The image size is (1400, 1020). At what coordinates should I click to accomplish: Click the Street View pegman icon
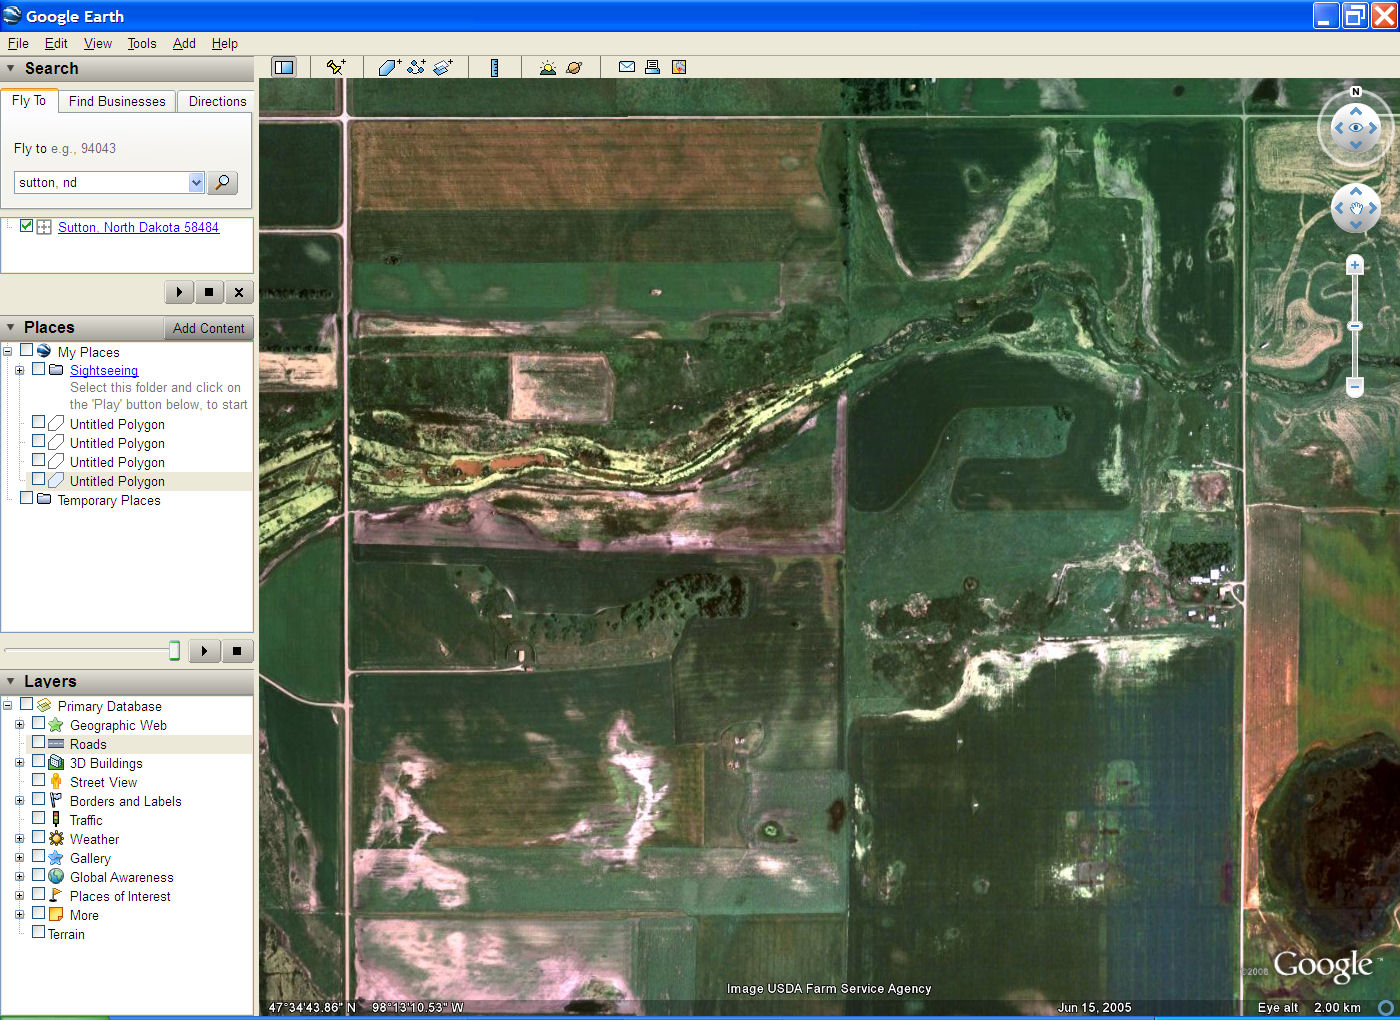[x=56, y=782]
